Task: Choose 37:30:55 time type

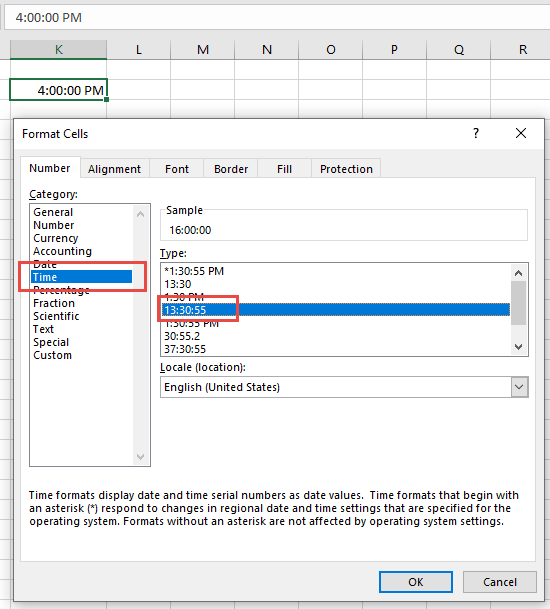Action: (185, 349)
